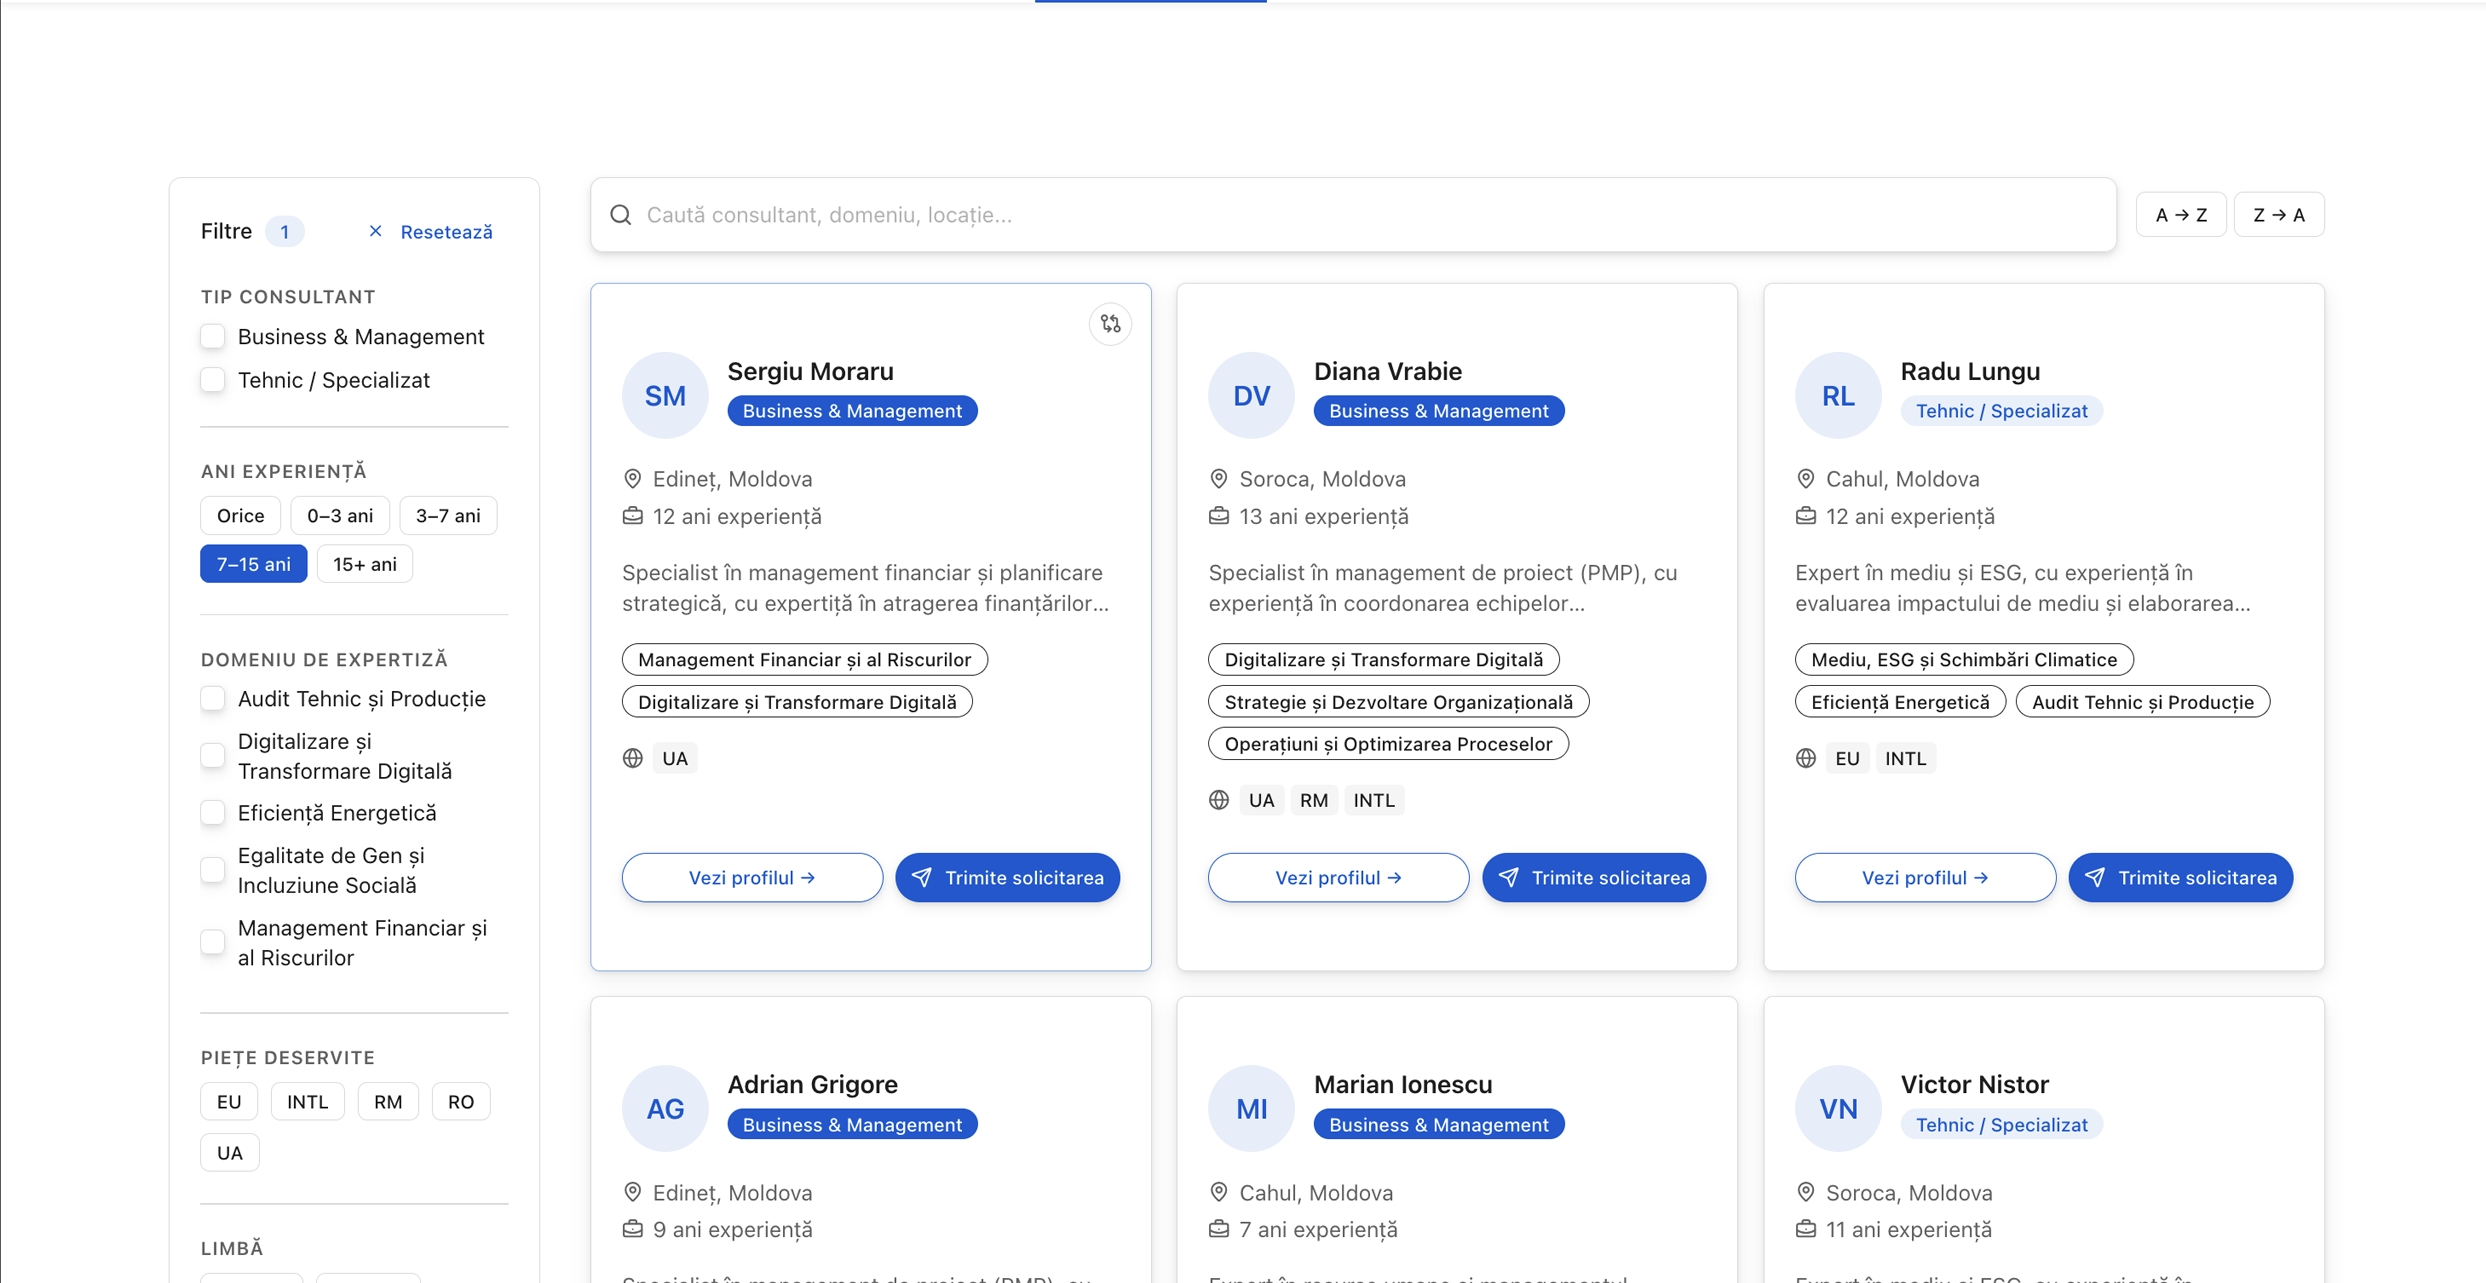This screenshot has height=1283, width=2486.
Task: Click compare icon on Sergiu Moraru card
Action: (x=1110, y=324)
